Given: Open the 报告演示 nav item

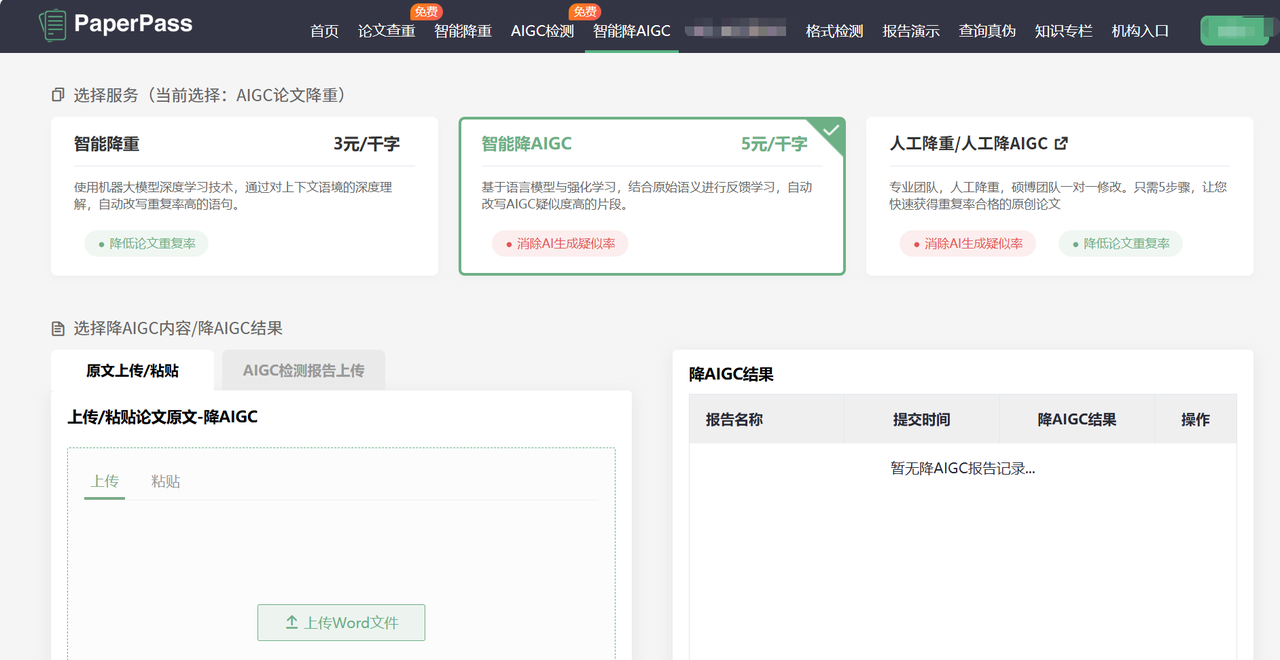Looking at the screenshot, I should pyautogui.click(x=911, y=31).
